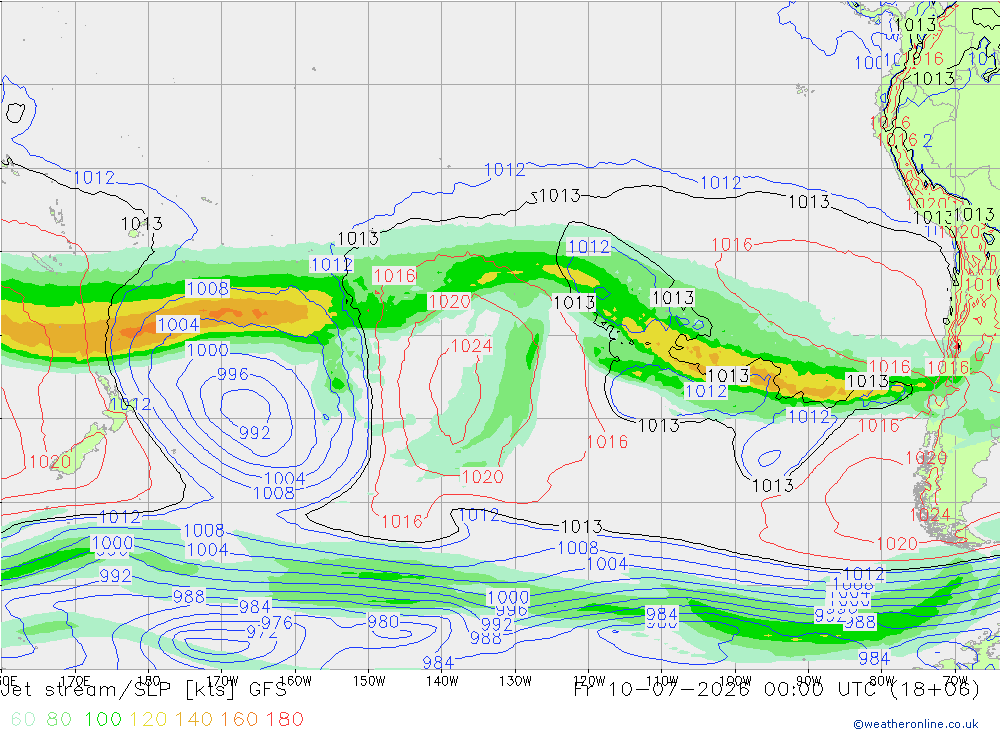Click the 980 isobar label
The width and height of the screenshot is (1000, 733).
[383, 621]
